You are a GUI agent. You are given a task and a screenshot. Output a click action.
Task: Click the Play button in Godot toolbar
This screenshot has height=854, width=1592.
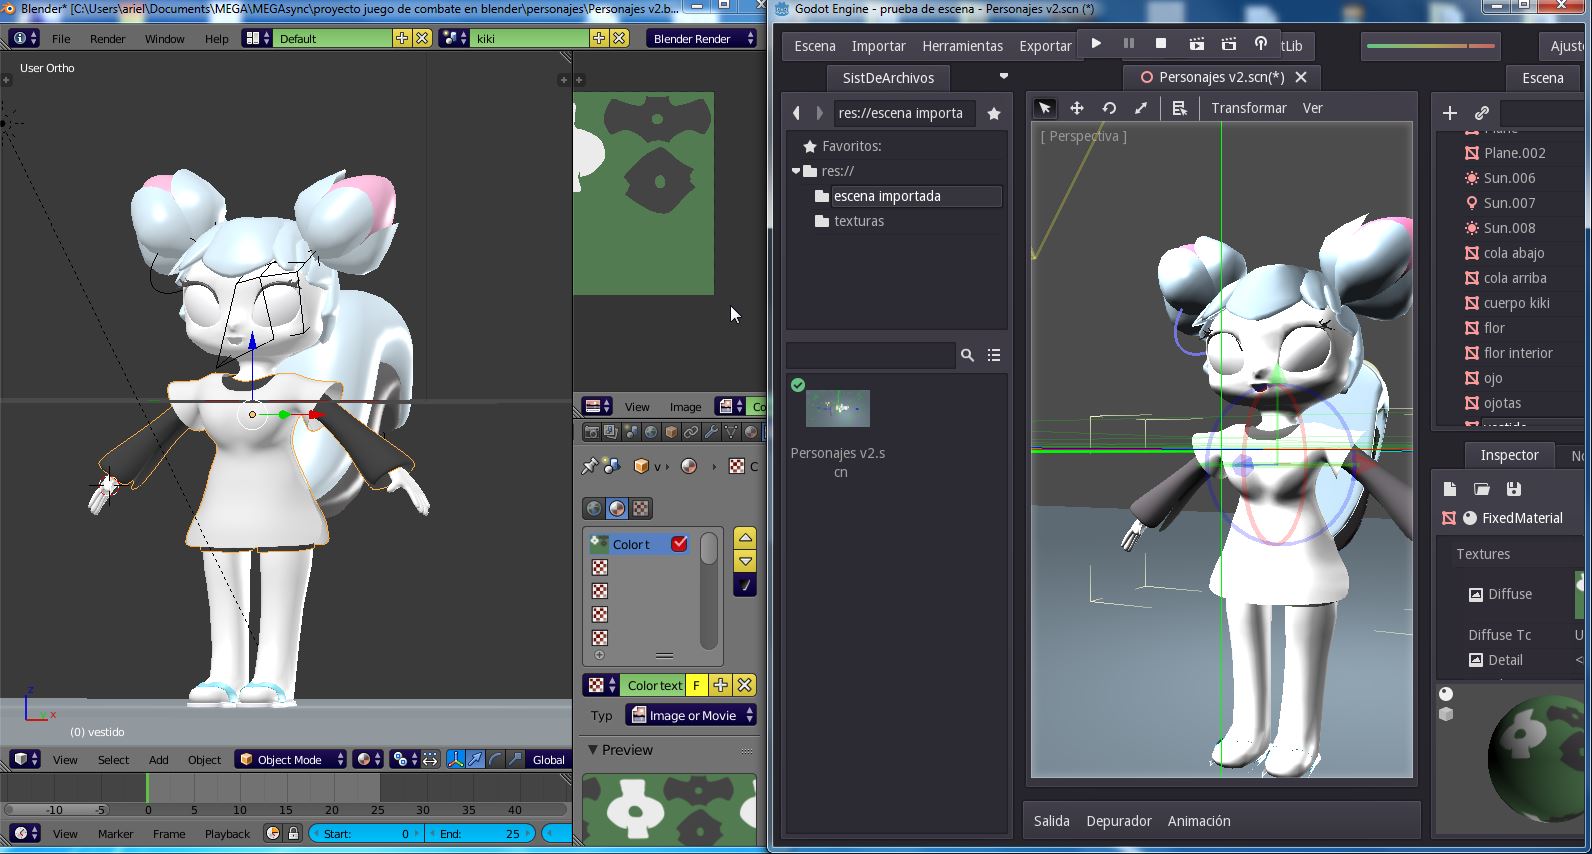(1096, 44)
